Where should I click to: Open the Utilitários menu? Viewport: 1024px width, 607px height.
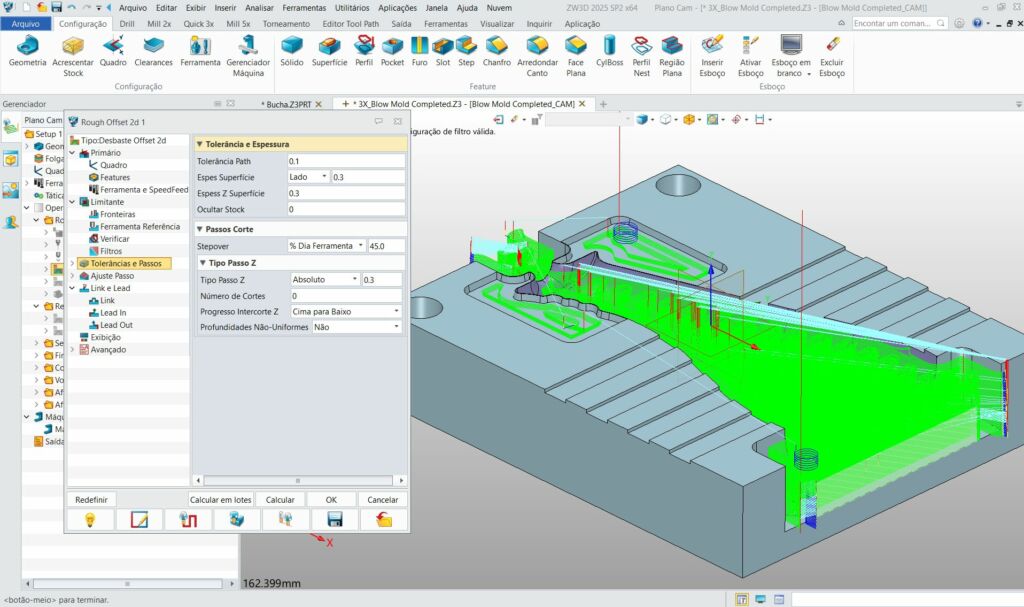tap(351, 8)
